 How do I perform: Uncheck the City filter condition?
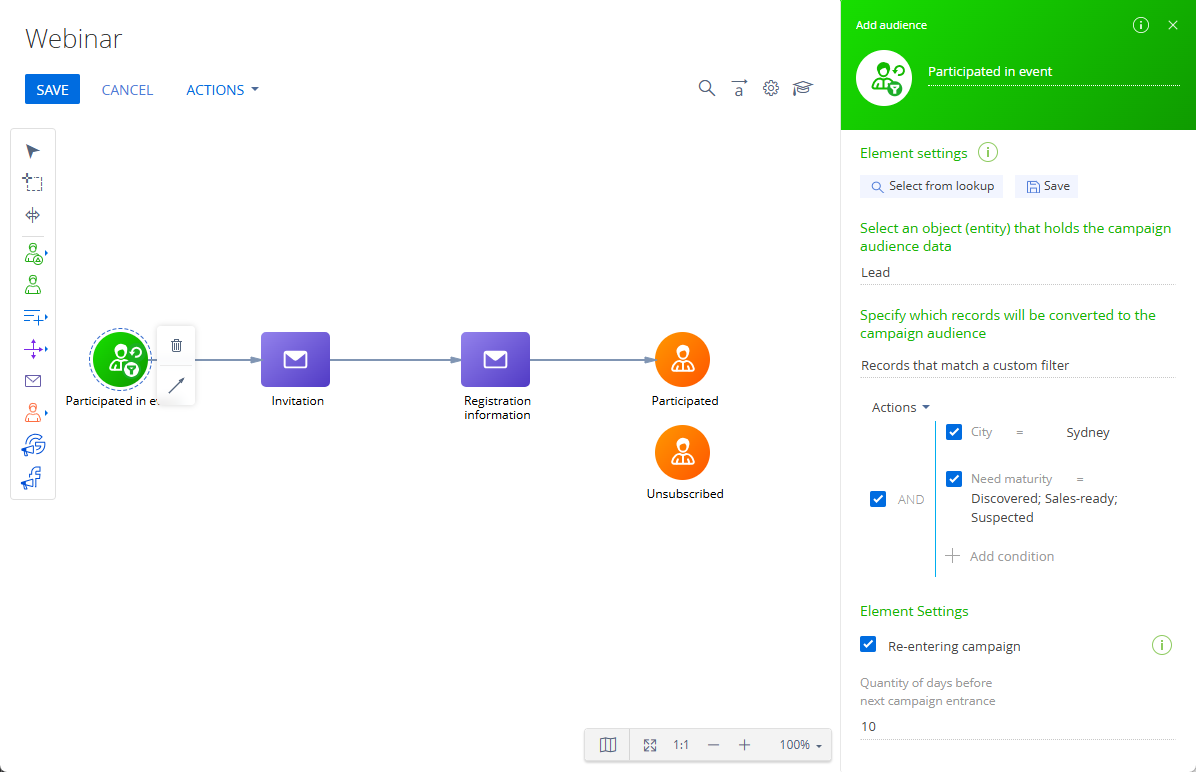pyautogui.click(x=953, y=432)
